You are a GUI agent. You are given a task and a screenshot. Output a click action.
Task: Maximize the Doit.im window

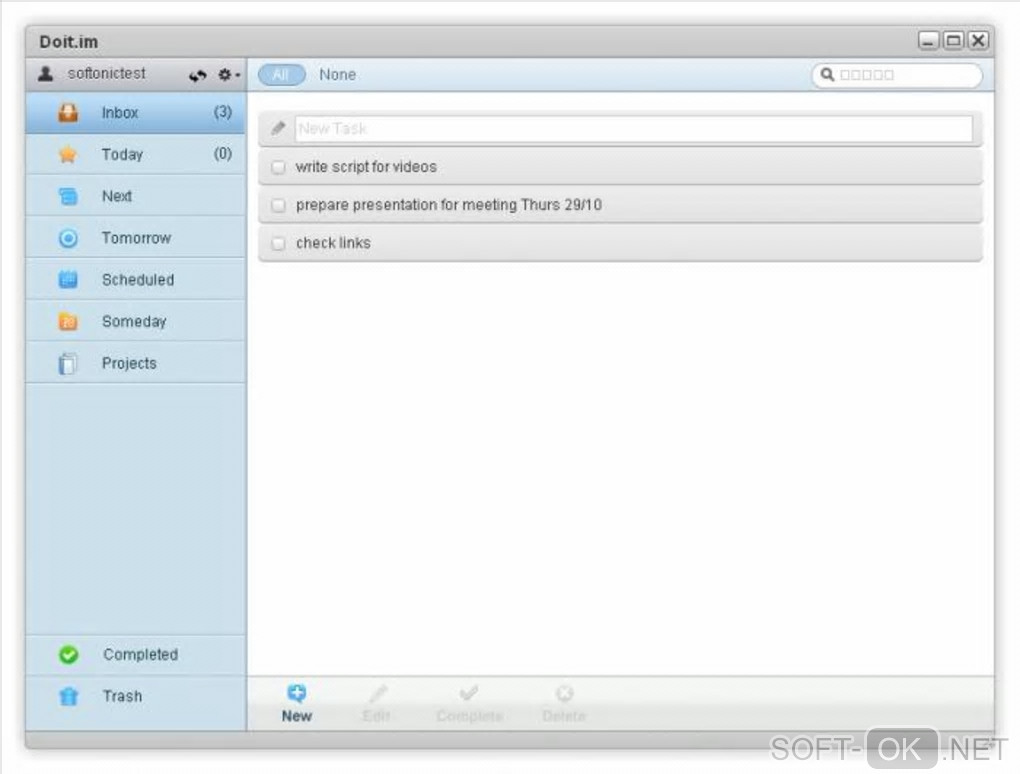[x=953, y=41]
